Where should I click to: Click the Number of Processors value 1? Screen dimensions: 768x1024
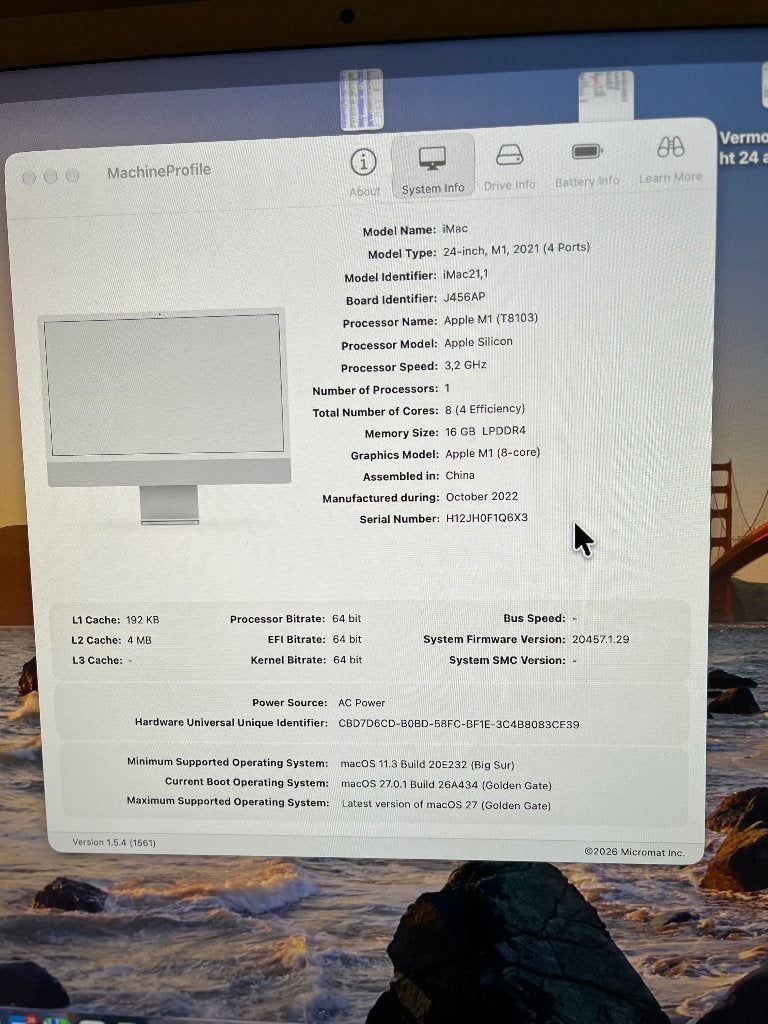447,388
